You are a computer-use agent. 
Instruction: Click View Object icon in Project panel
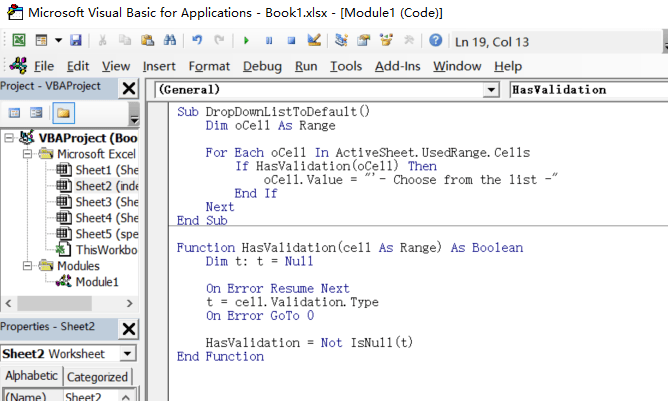coord(36,113)
